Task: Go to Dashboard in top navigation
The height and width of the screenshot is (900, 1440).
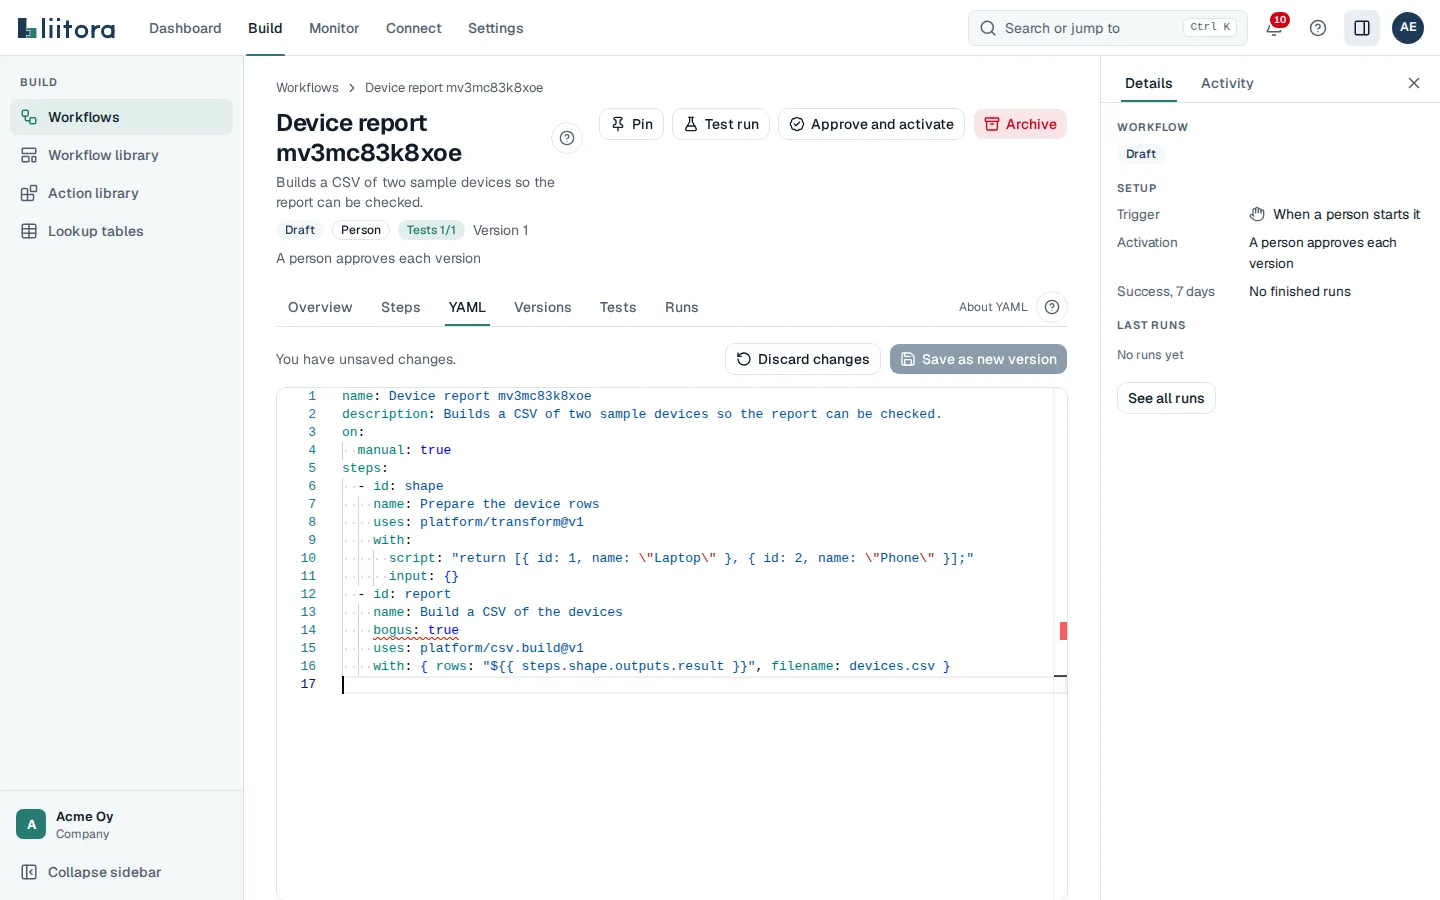Action: coord(185,28)
